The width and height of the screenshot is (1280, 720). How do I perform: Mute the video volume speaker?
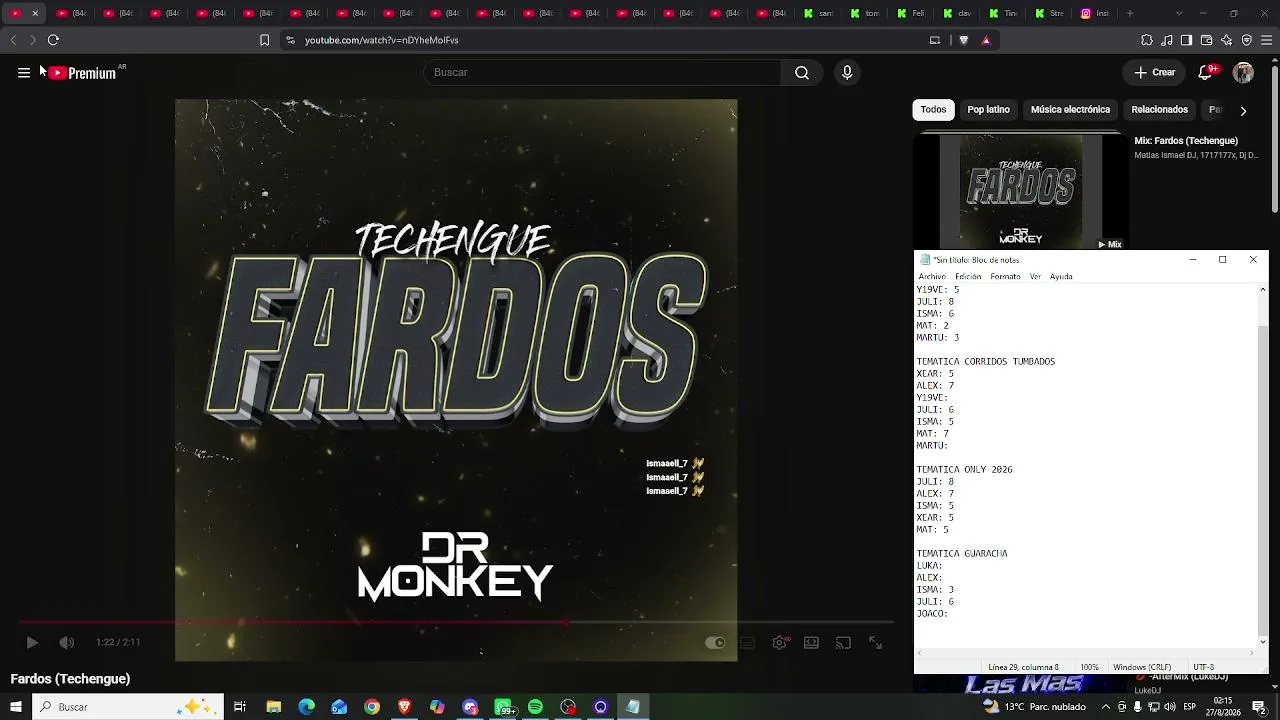point(66,643)
